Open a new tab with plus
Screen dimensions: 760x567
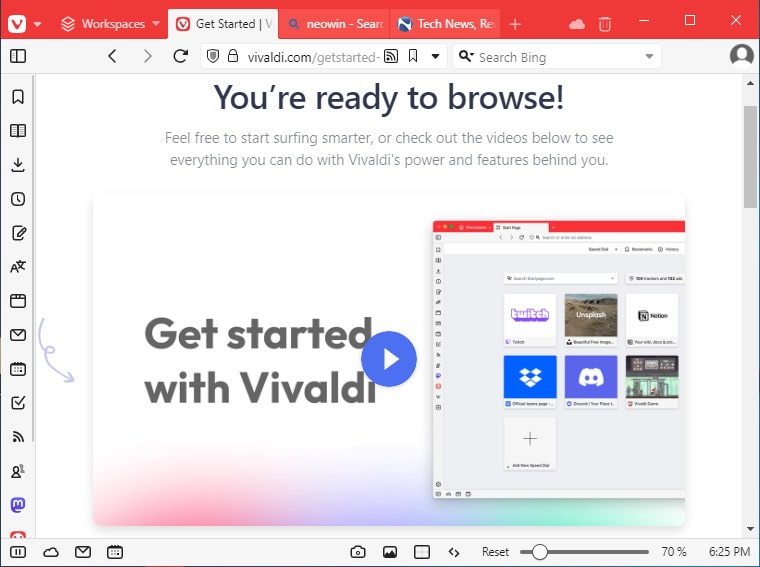pos(515,24)
